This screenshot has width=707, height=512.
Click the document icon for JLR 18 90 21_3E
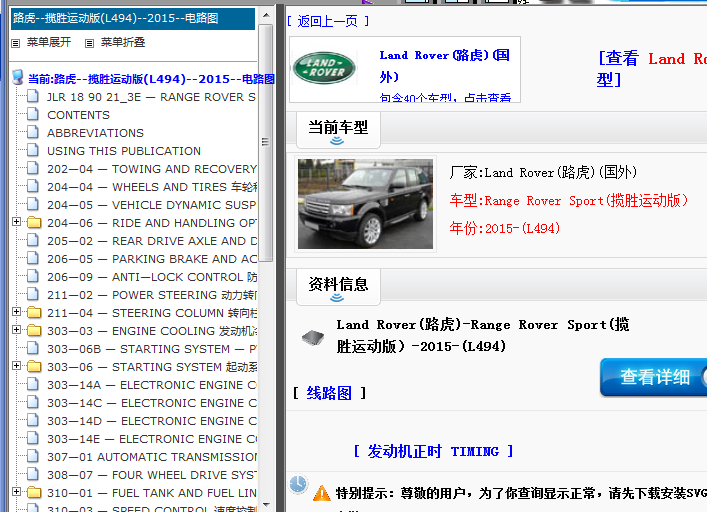point(32,96)
